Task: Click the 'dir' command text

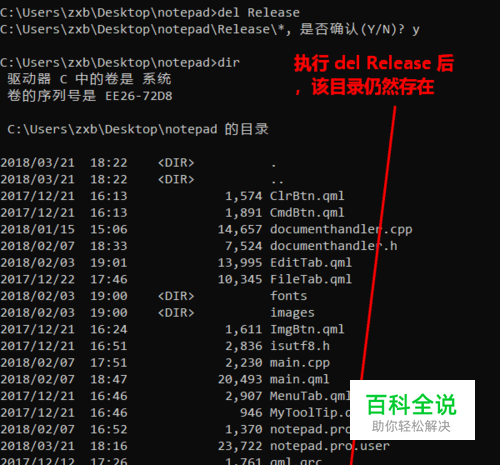Action: 229,63
